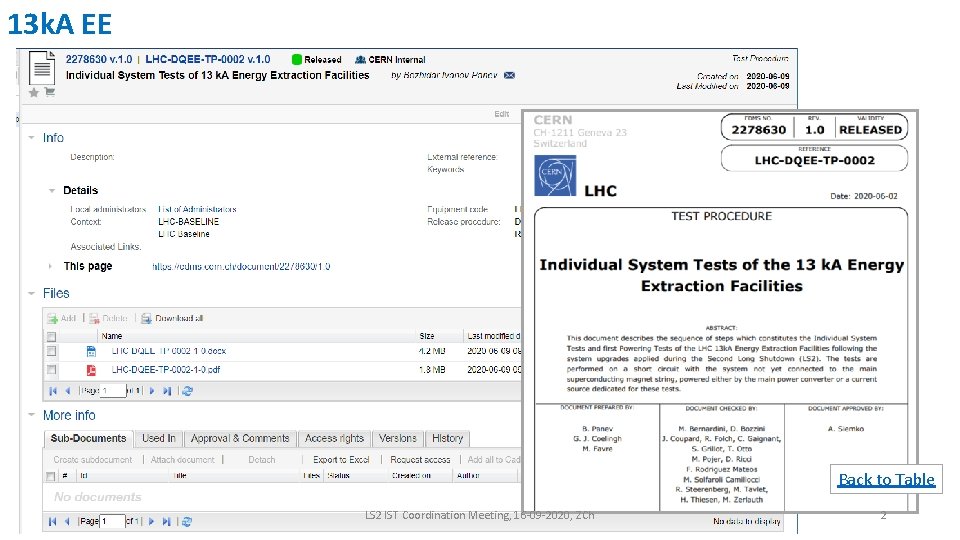The height and width of the screenshot is (540, 960).
Task: Click the Detach button
Action: pos(261,460)
